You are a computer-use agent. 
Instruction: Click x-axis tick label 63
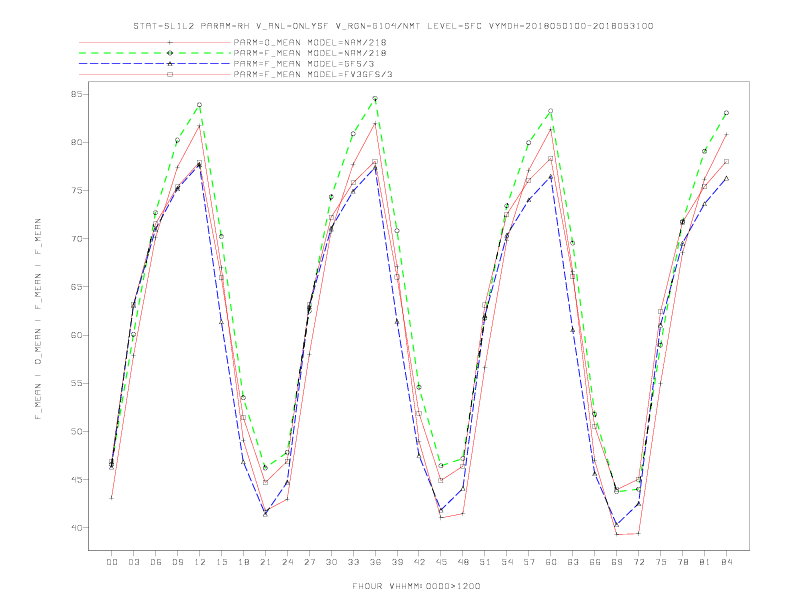coord(573,562)
